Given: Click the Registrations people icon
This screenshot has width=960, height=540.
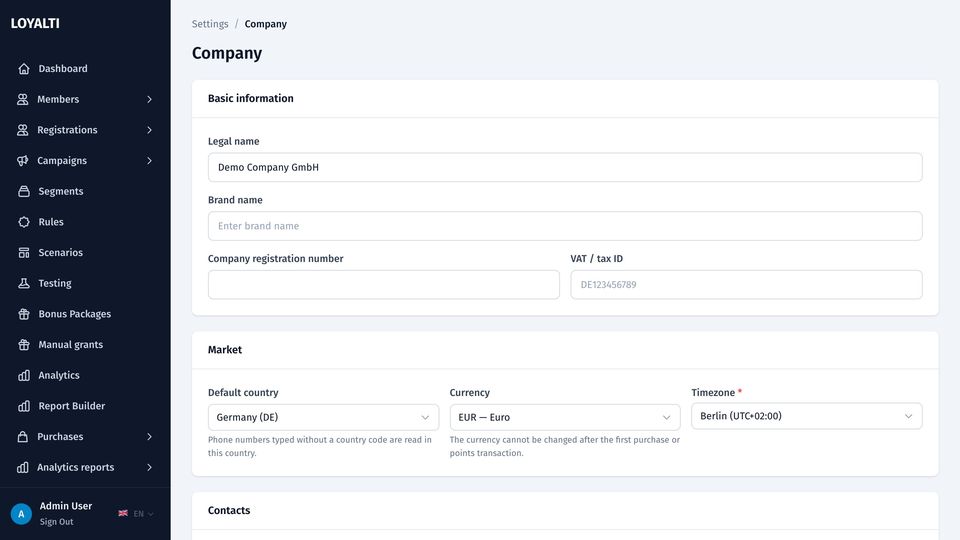Looking at the screenshot, I should (x=23, y=130).
